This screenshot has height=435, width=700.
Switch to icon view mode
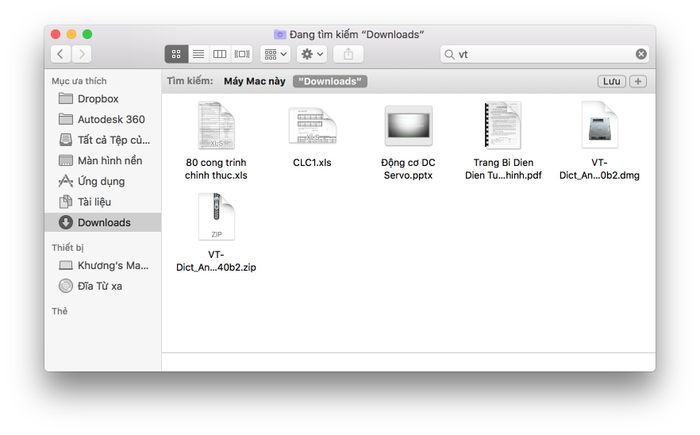point(176,54)
